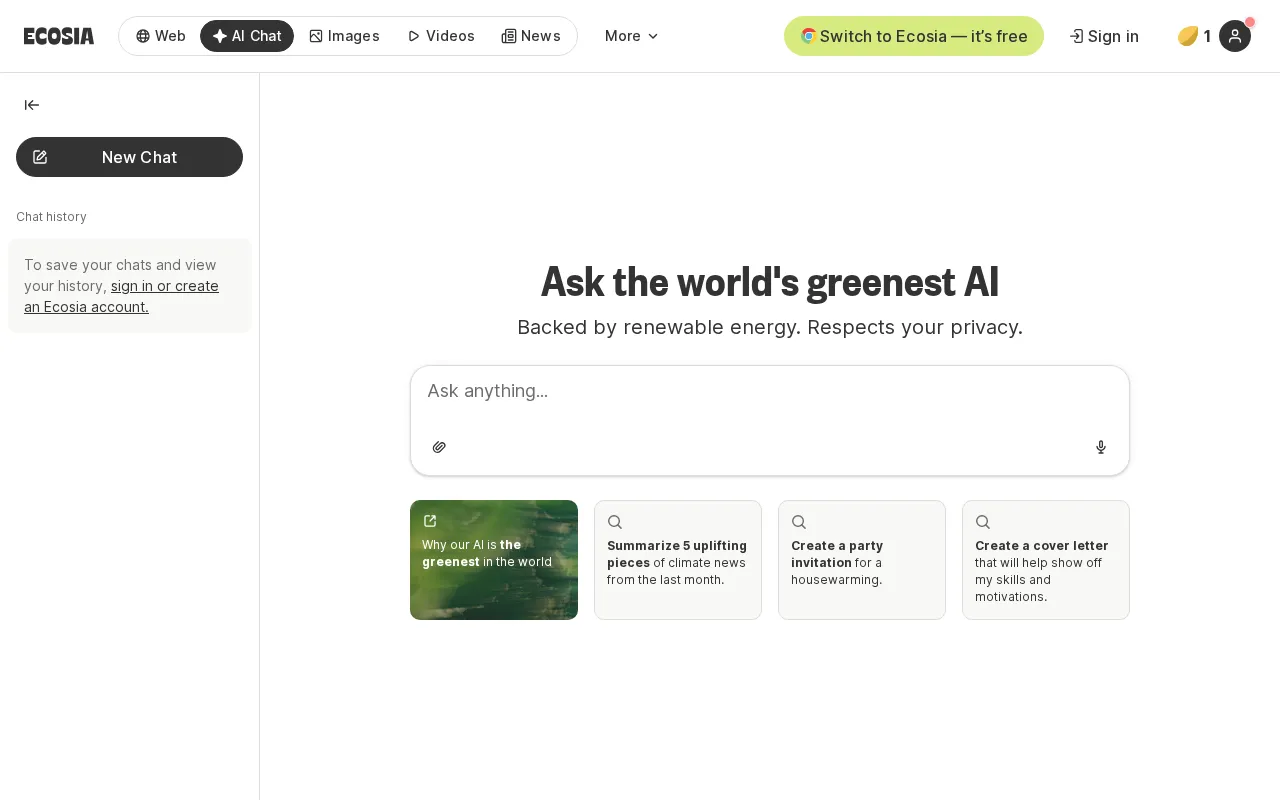
Task: Start a New Chat
Action: pos(129,157)
